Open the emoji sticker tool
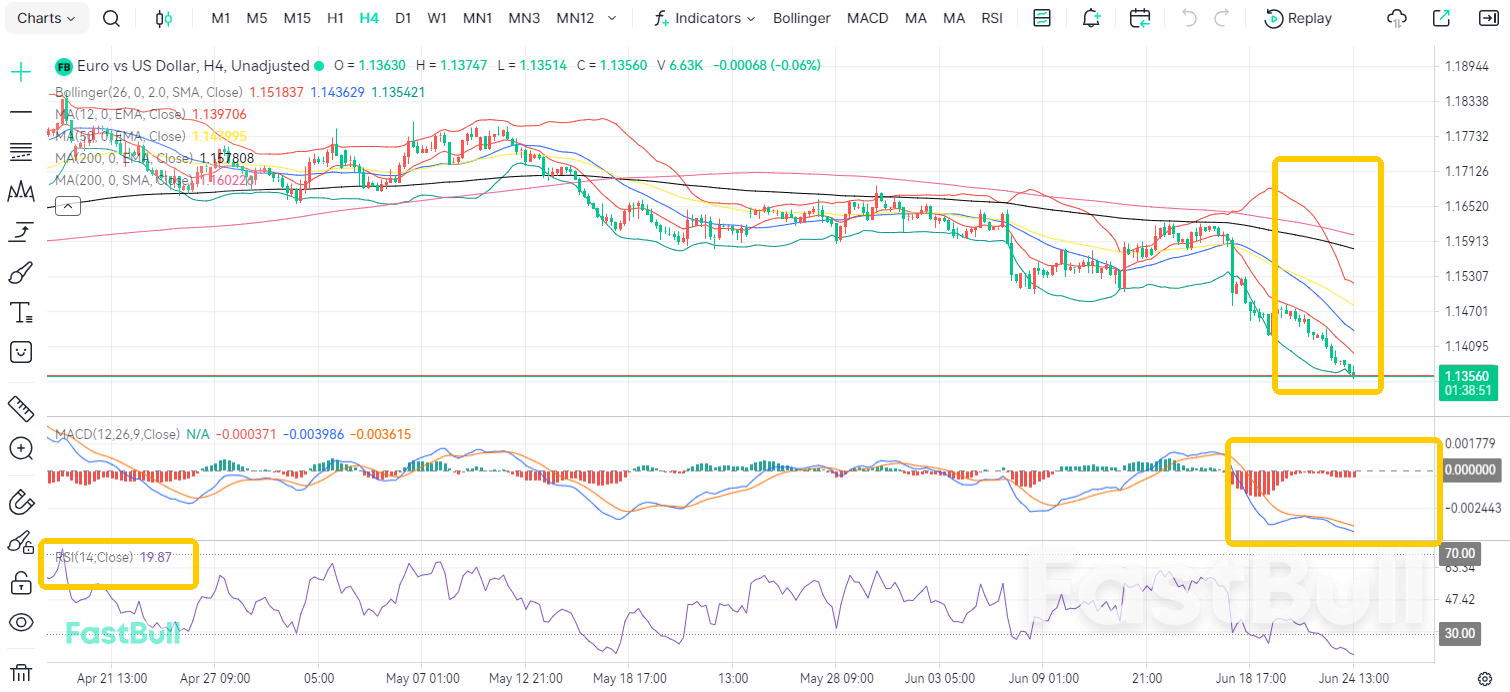Viewport: 1510px width, 692px height. [x=21, y=352]
